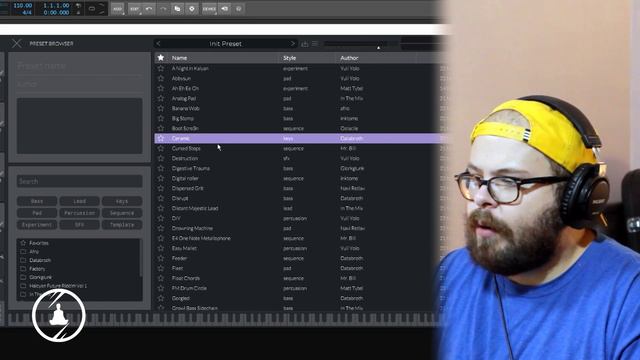640x360 pixels.
Task: Filter presets by SFX tag
Action: (80, 225)
